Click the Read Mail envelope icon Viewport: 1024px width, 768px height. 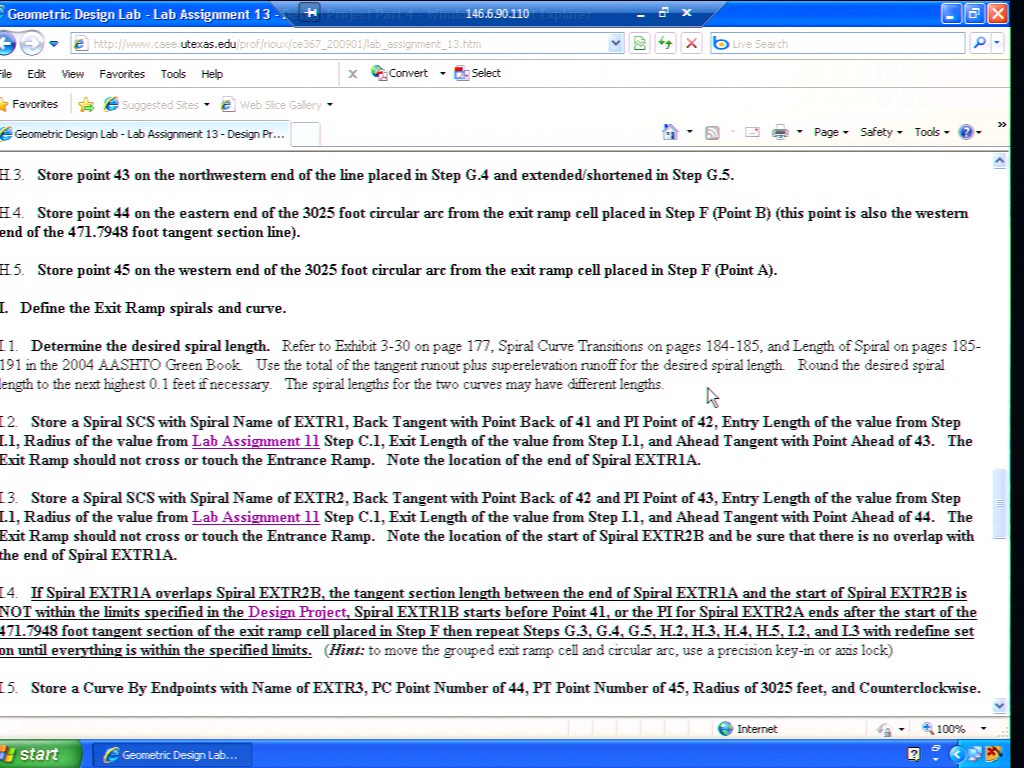[x=752, y=133]
